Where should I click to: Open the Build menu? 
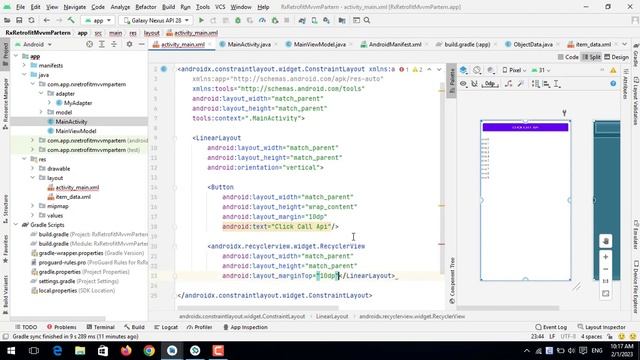[x=168, y=7]
